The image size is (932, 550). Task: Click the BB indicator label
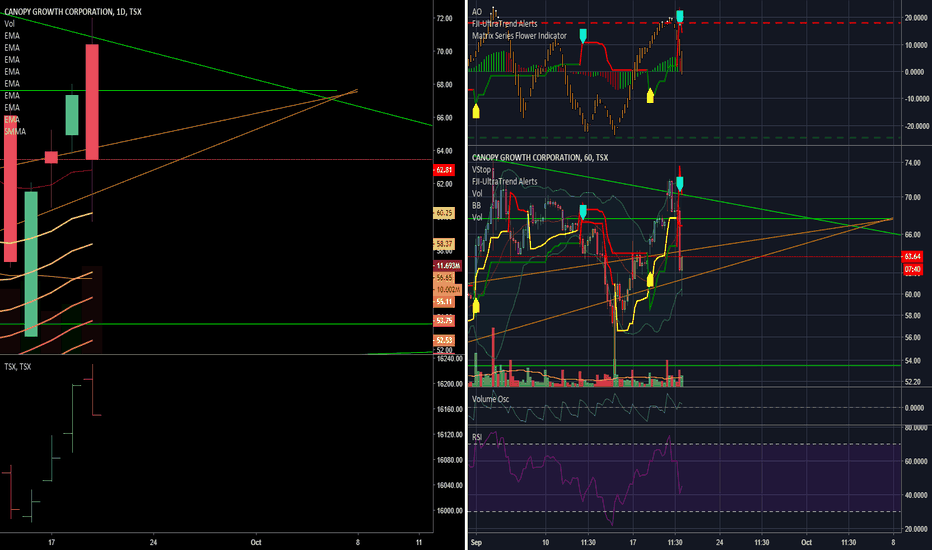tap(476, 206)
